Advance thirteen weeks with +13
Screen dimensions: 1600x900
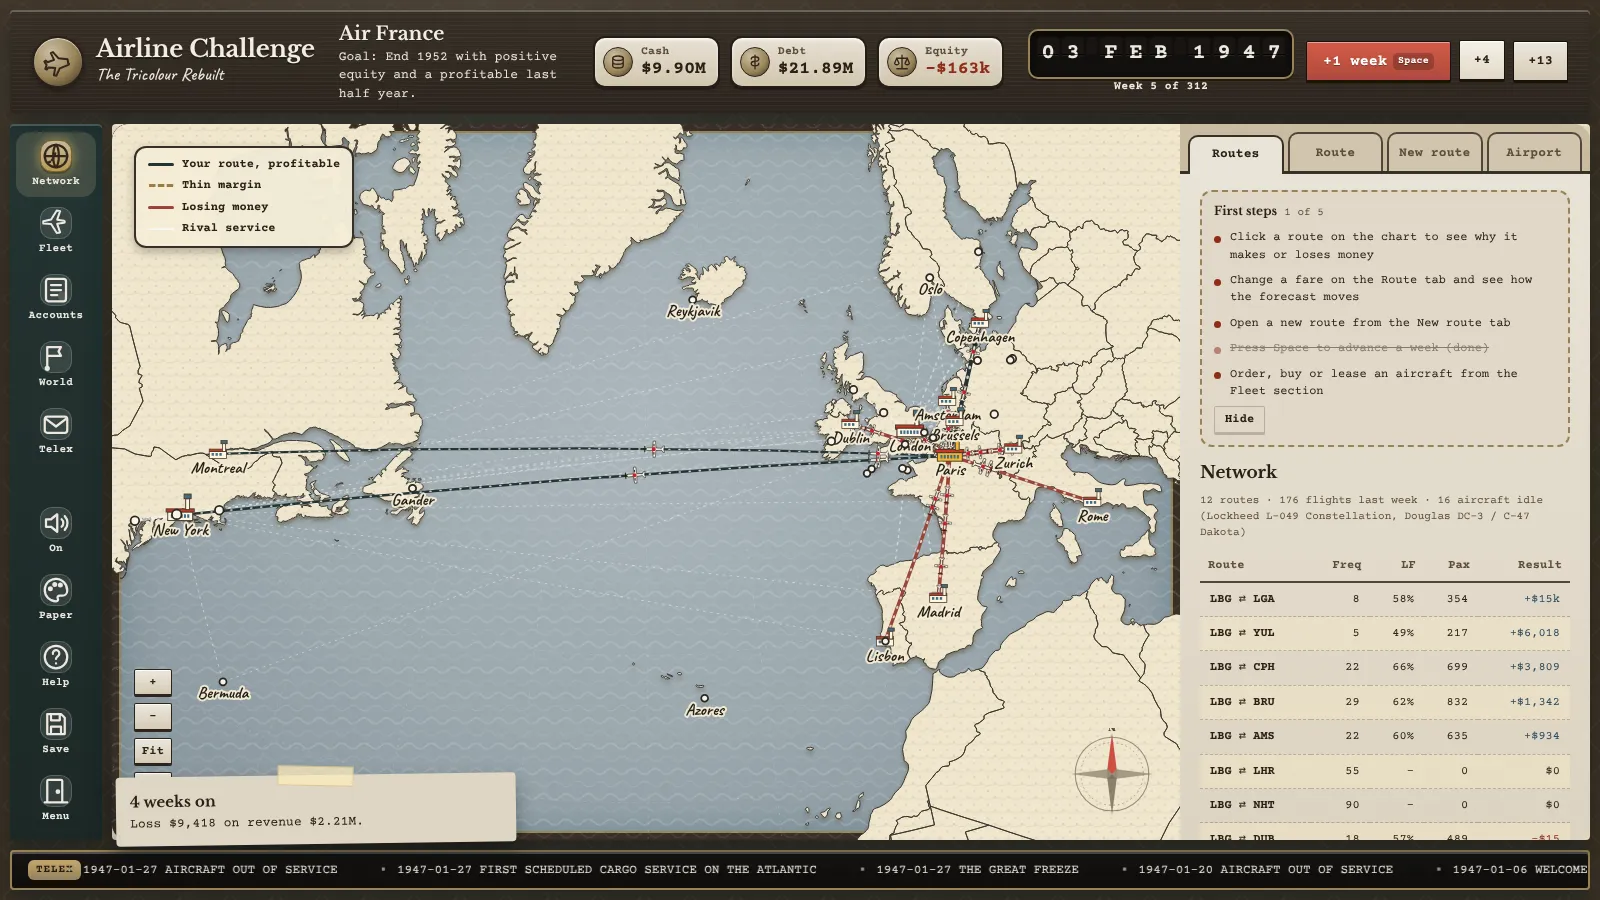coord(1540,61)
